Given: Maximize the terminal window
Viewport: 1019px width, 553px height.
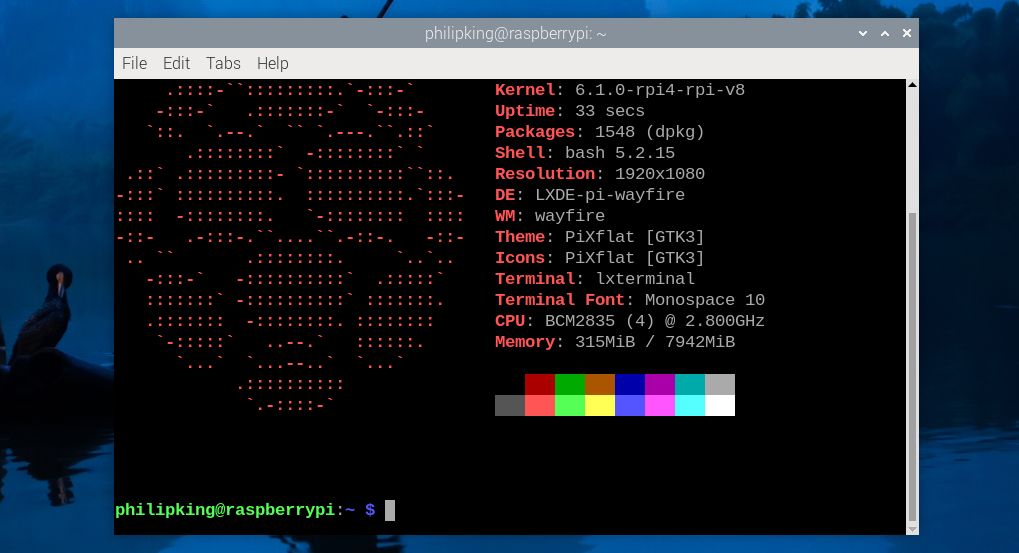Looking at the screenshot, I should [885, 33].
